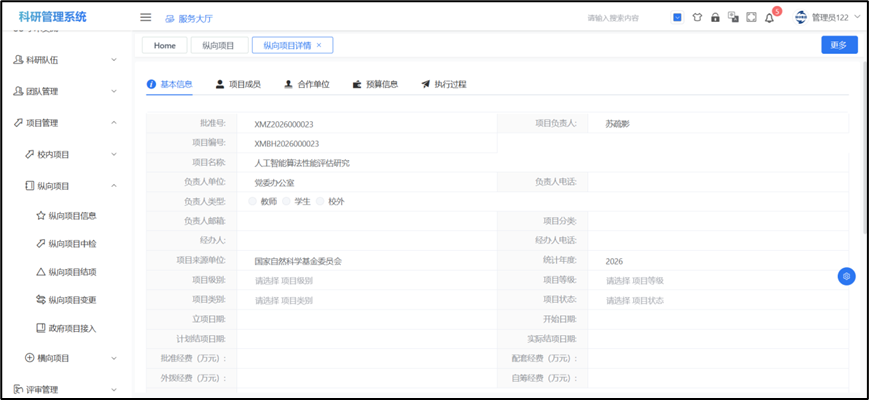Toggle fullscreen mode icon
The height and width of the screenshot is (400, 869).
tap(751, 17)
